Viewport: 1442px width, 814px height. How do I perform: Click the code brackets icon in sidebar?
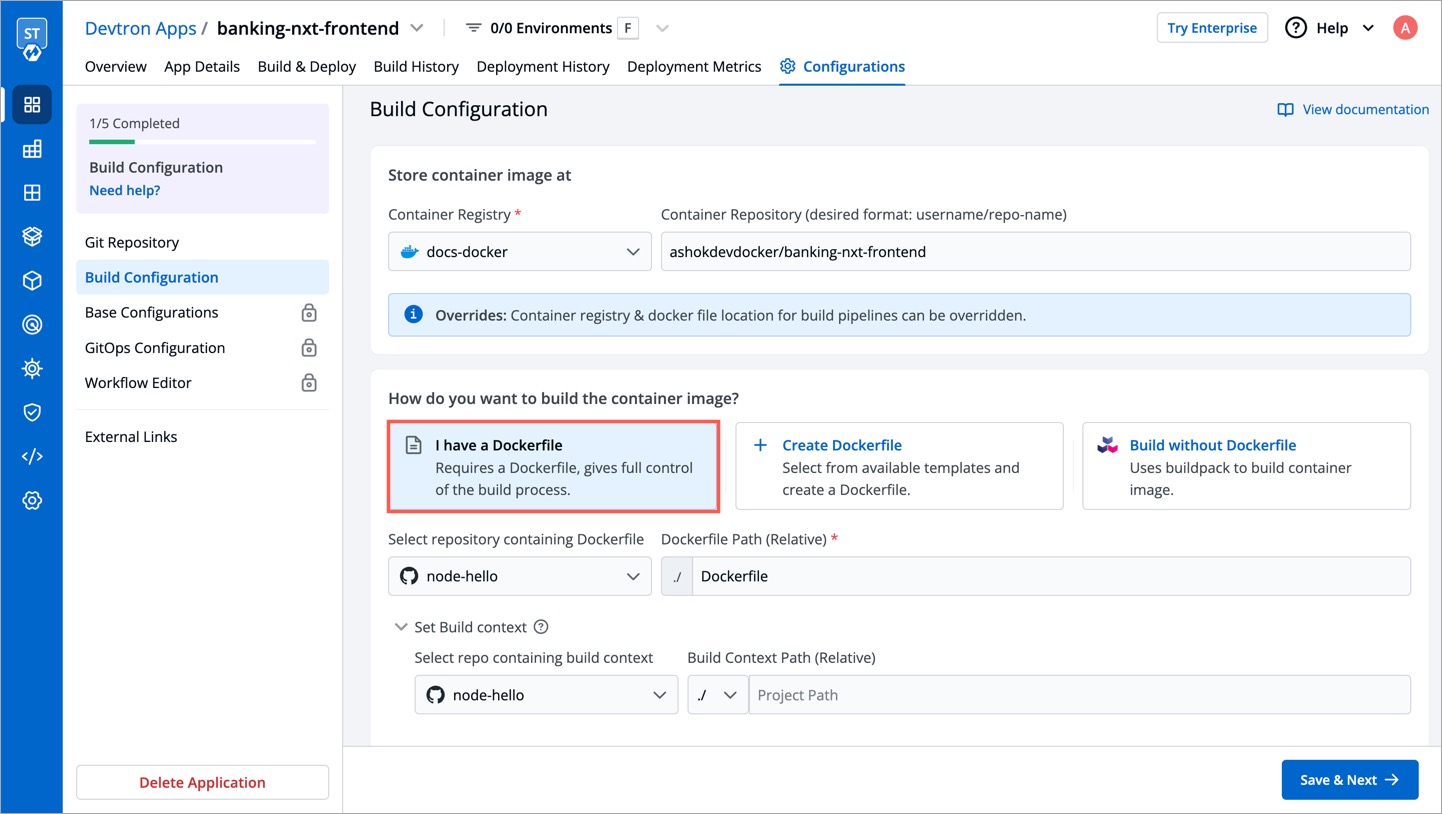pos(32,456)
